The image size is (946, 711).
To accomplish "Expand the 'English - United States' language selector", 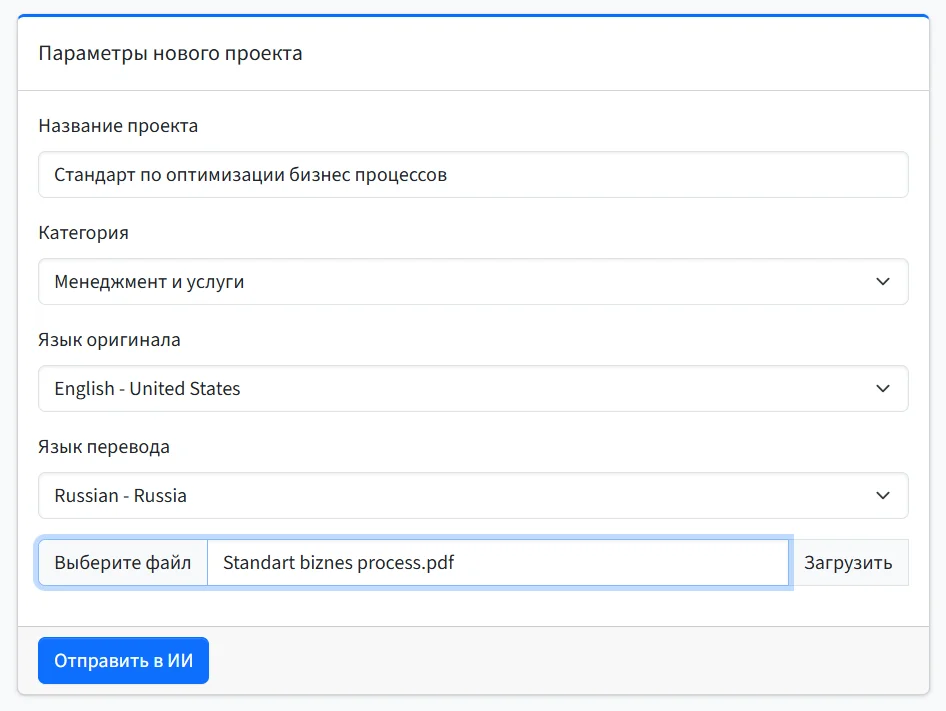I will click(x=450, y=389).
